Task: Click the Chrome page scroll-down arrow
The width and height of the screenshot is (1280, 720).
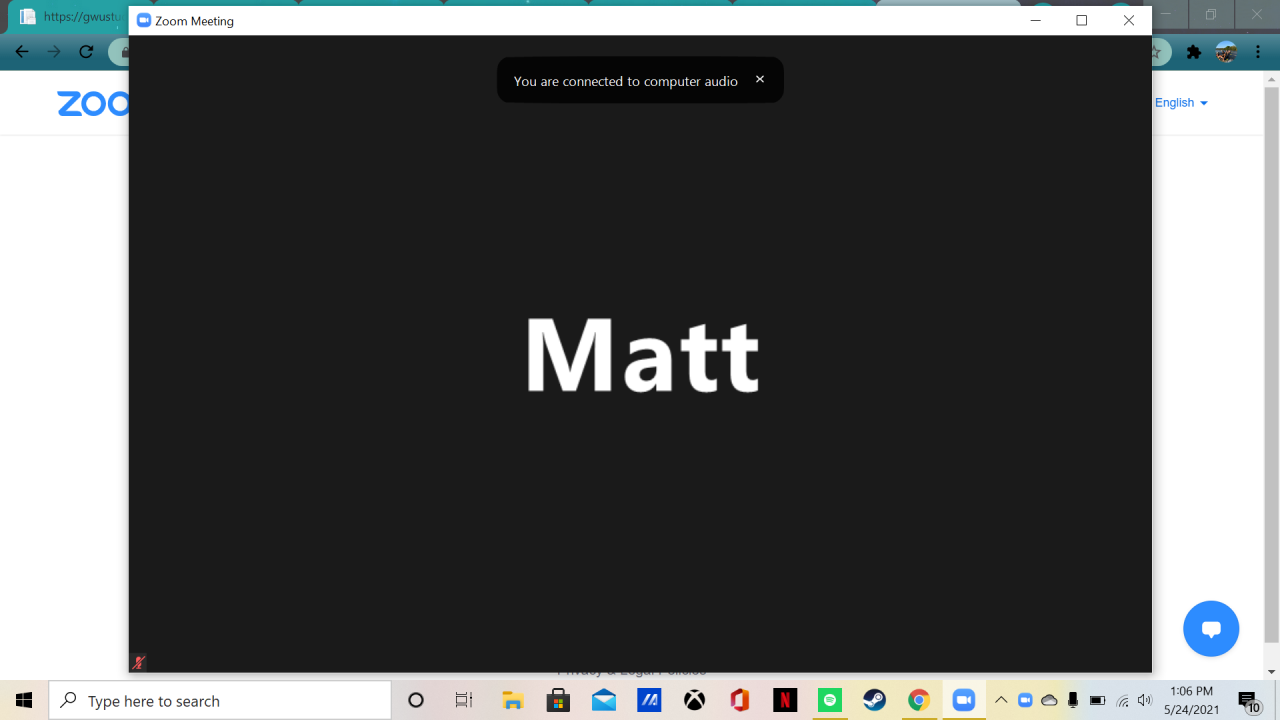Action: 1271,672
